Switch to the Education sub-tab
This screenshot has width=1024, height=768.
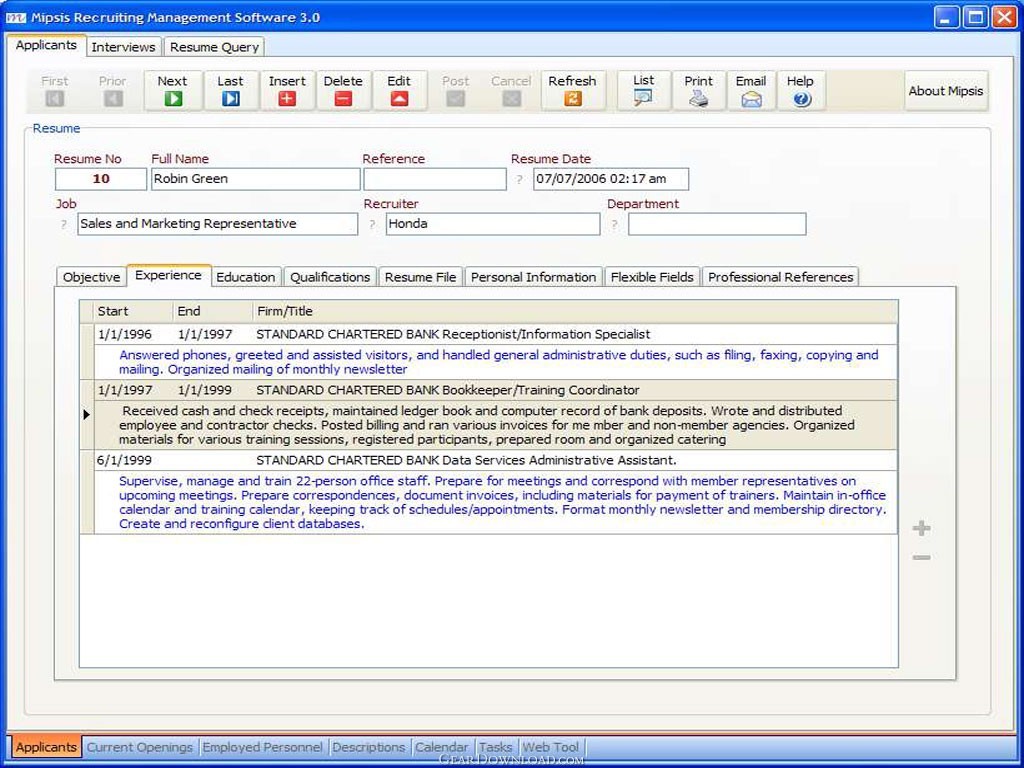point(246,277)
